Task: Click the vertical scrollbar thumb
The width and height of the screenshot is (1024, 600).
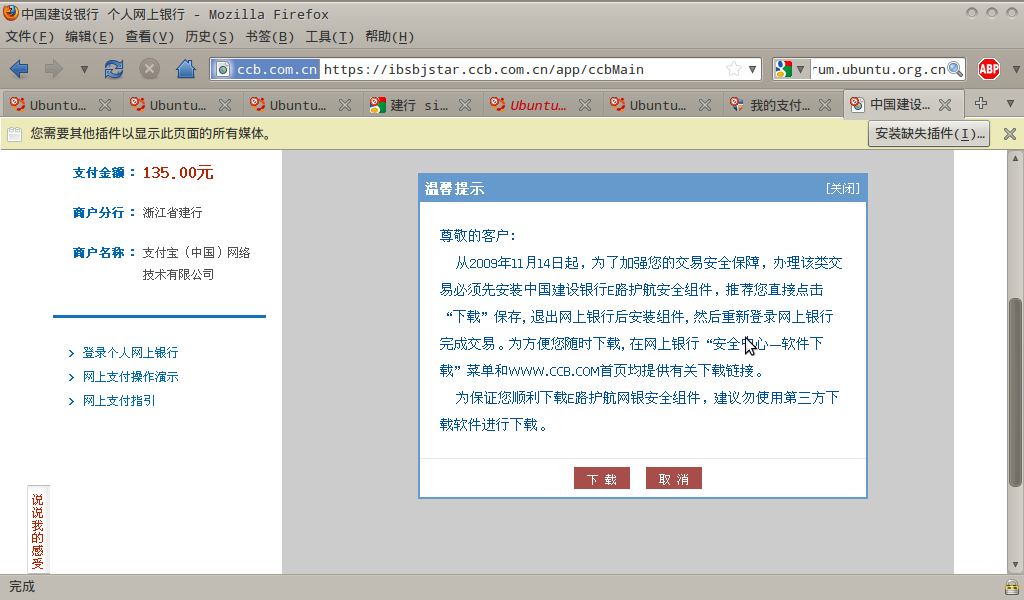Action: click(1015, 392)
